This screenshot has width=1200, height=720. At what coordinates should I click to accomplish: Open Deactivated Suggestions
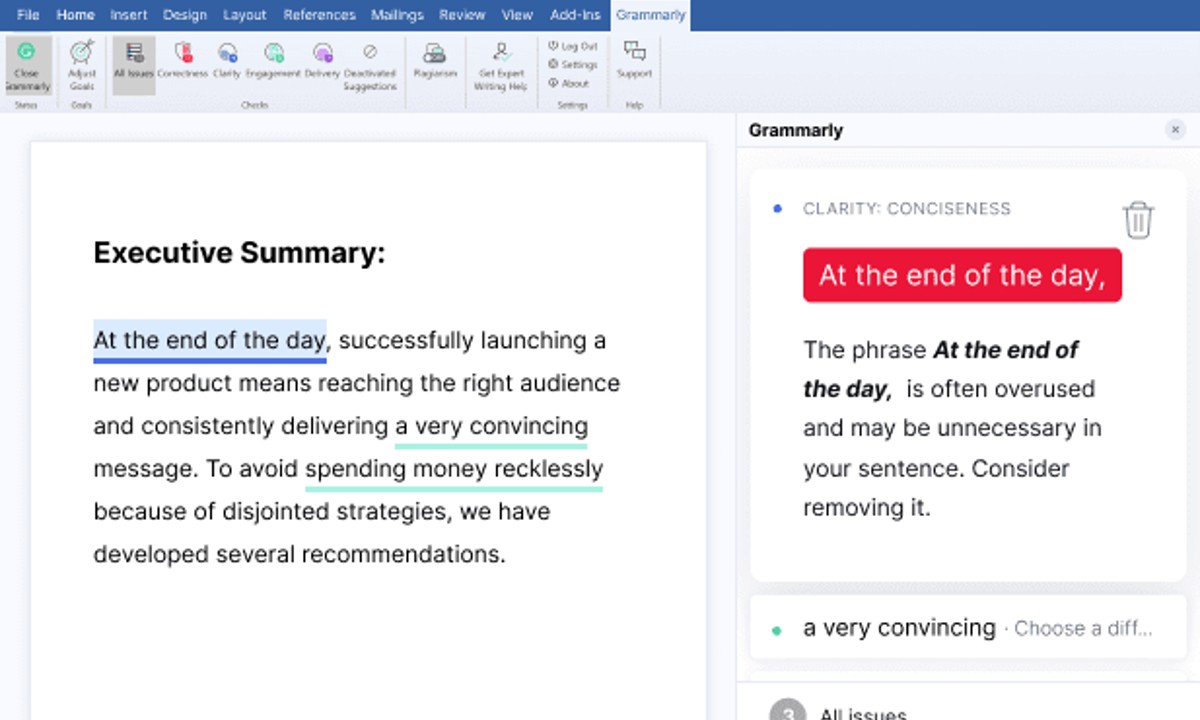pyautogui.click(x=370, y=62)
